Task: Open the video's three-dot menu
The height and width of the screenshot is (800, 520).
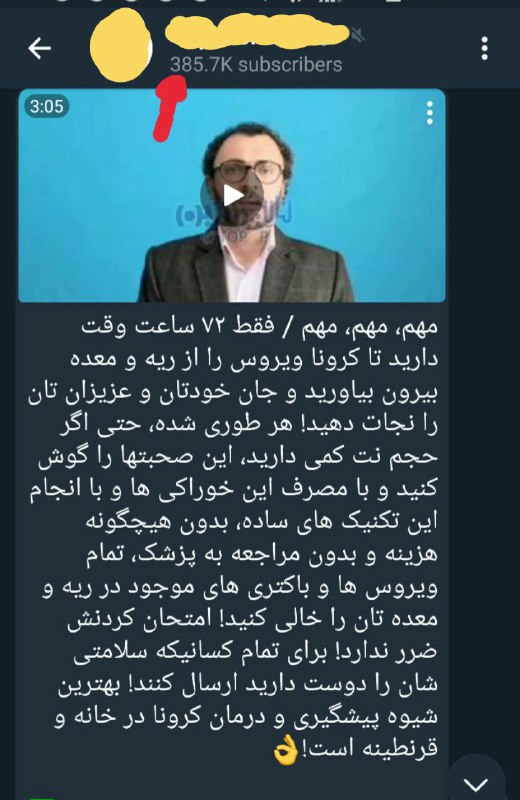Action: pos(430,113)
